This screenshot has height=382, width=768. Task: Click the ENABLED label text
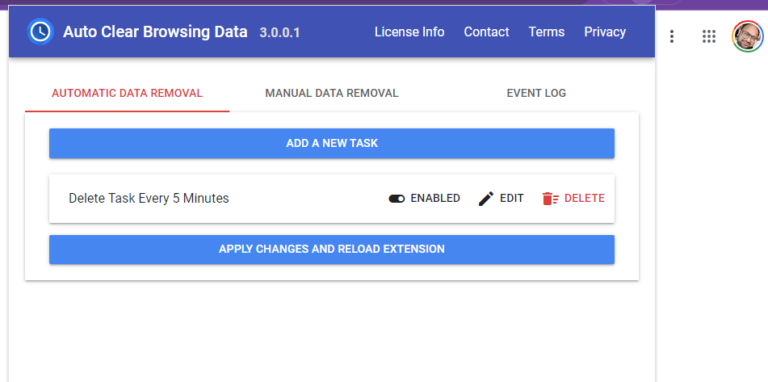(435, 198)
